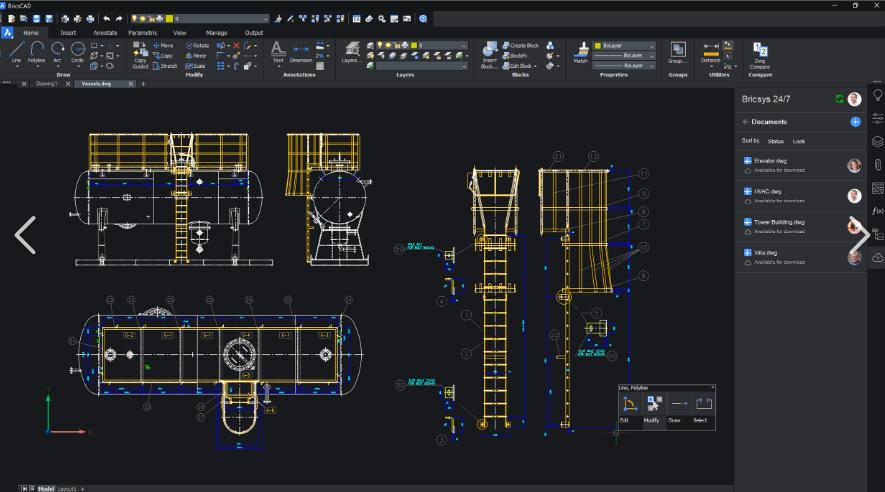
Task: Open the Drawing1 document tab
Action: click(x=45, y=84)
